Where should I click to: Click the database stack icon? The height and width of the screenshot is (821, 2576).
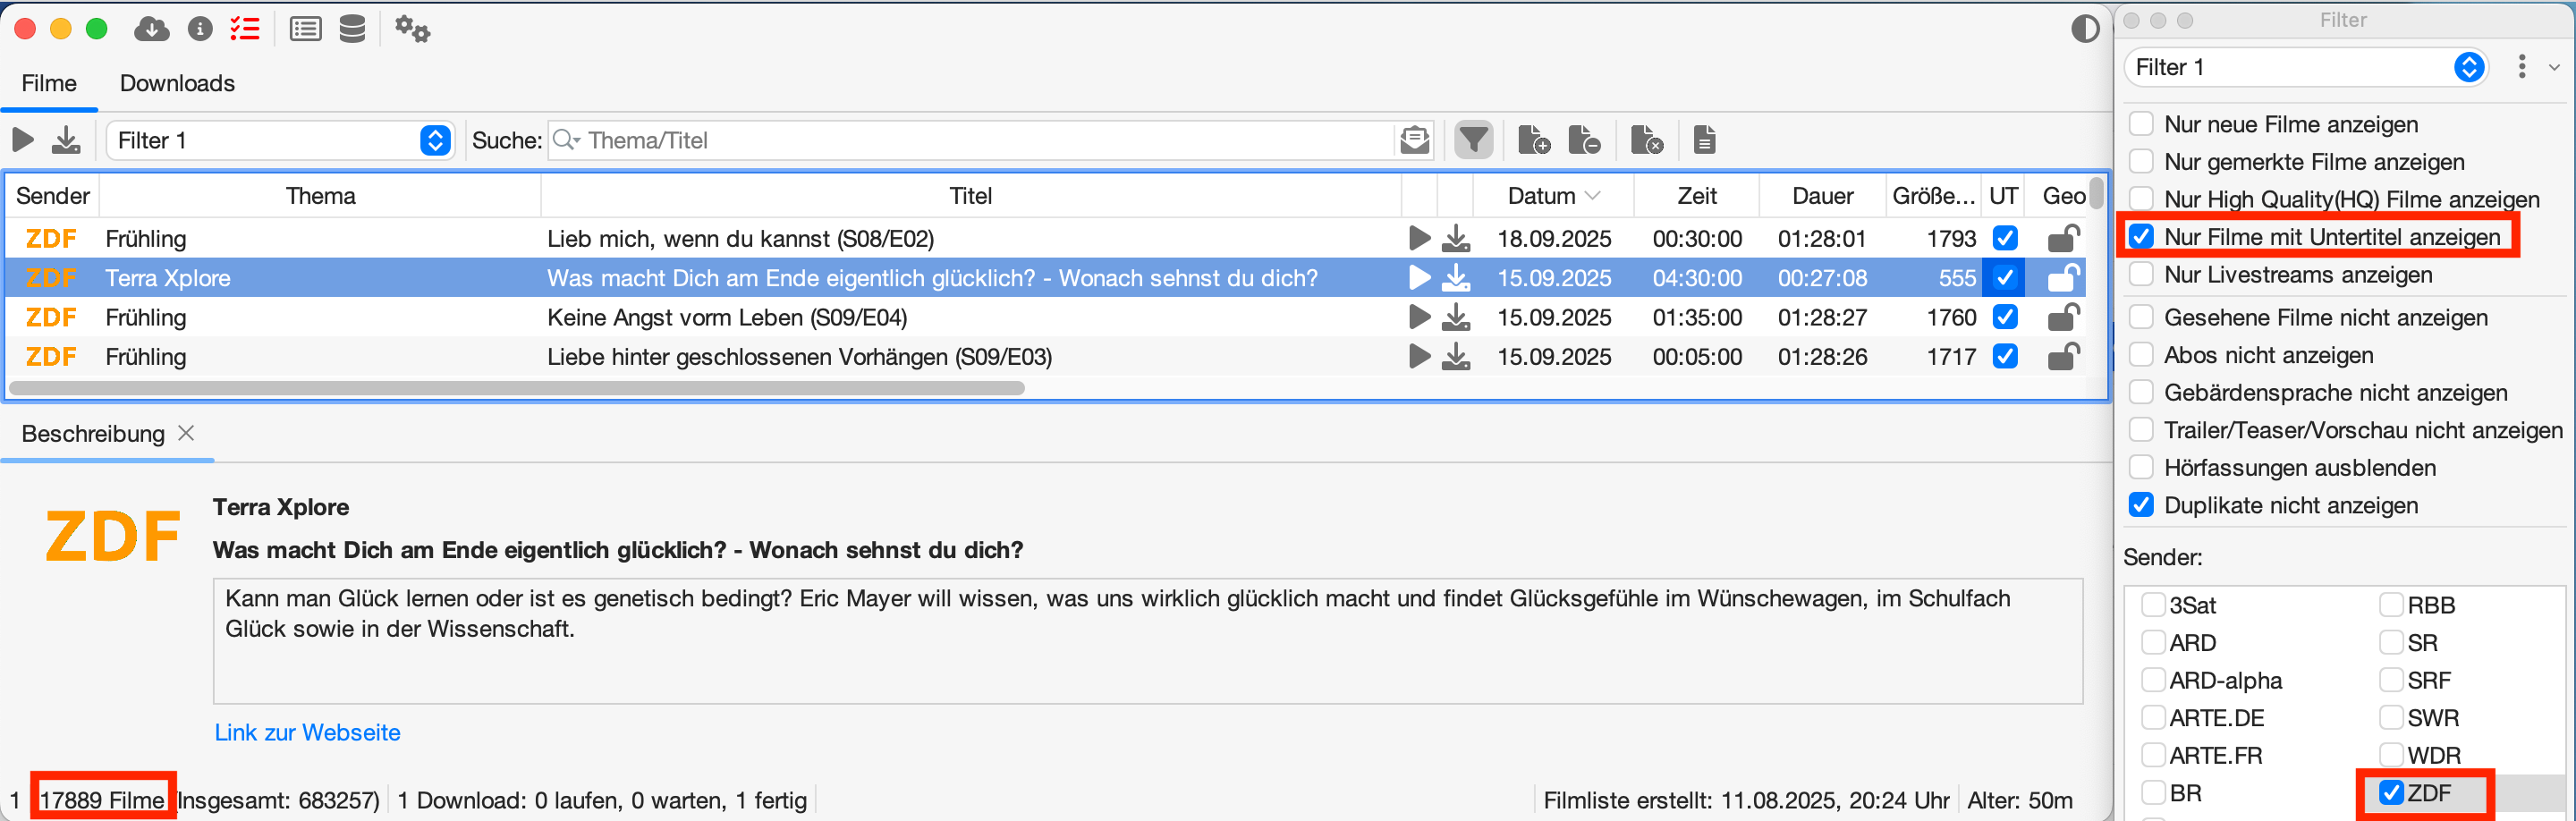tap(352, 29)
